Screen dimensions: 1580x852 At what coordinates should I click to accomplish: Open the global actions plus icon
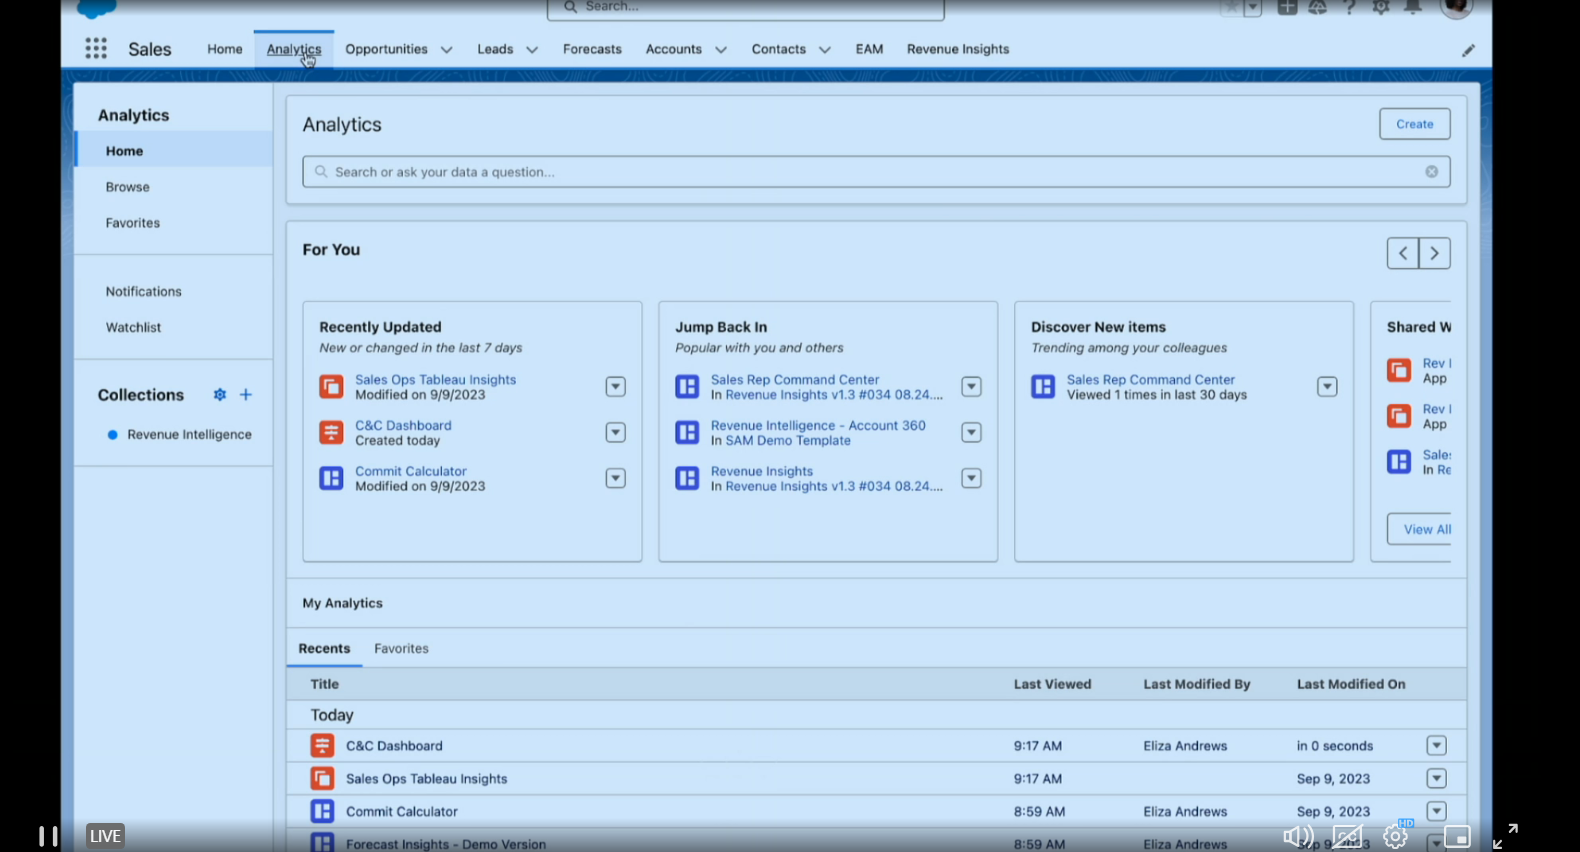click(x=1287, y=7)
